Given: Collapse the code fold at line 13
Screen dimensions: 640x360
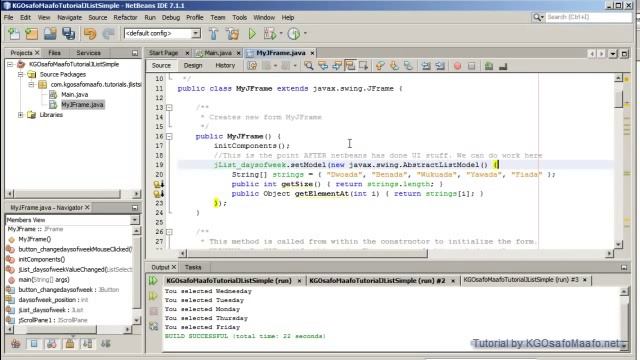Looking at the screenshot, I should coord(169,108).
